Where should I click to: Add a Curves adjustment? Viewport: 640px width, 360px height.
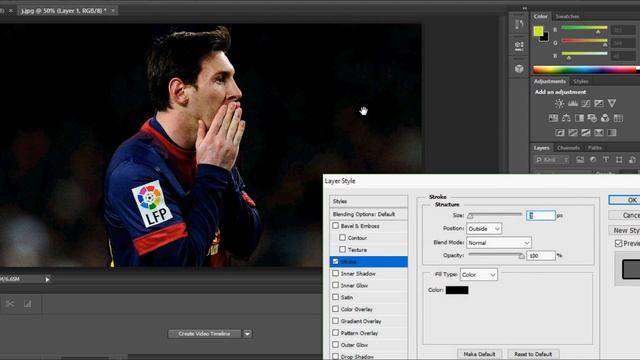click(x=586, y=103)
